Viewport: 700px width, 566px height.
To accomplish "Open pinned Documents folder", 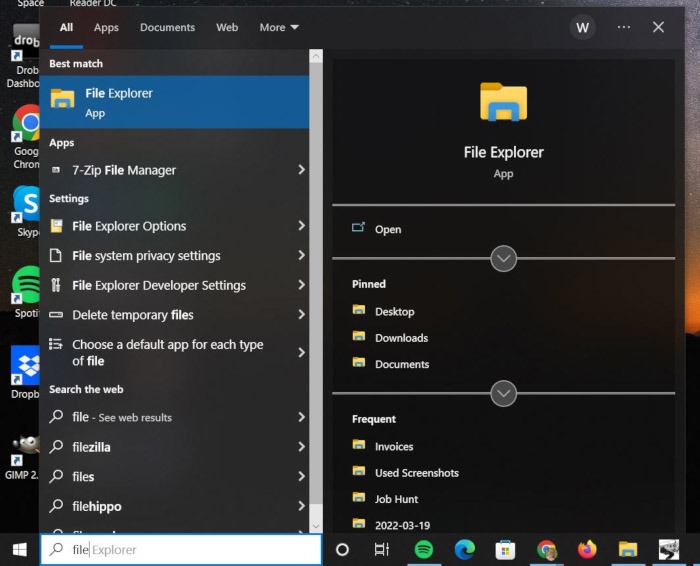I will [x=402, y=364].
